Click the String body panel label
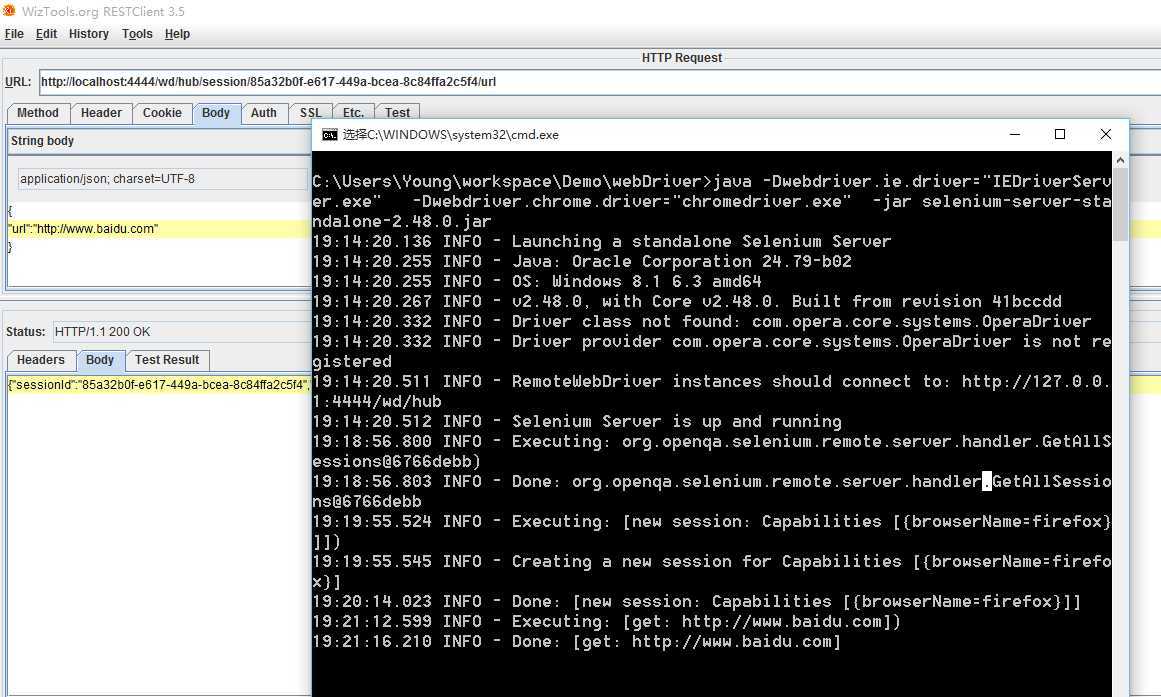Image resolution: width=1161 pixels, height=697 pixels. point(42,141)
